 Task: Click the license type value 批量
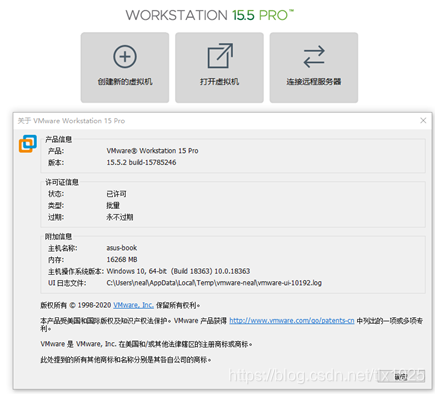pos(113,205)
